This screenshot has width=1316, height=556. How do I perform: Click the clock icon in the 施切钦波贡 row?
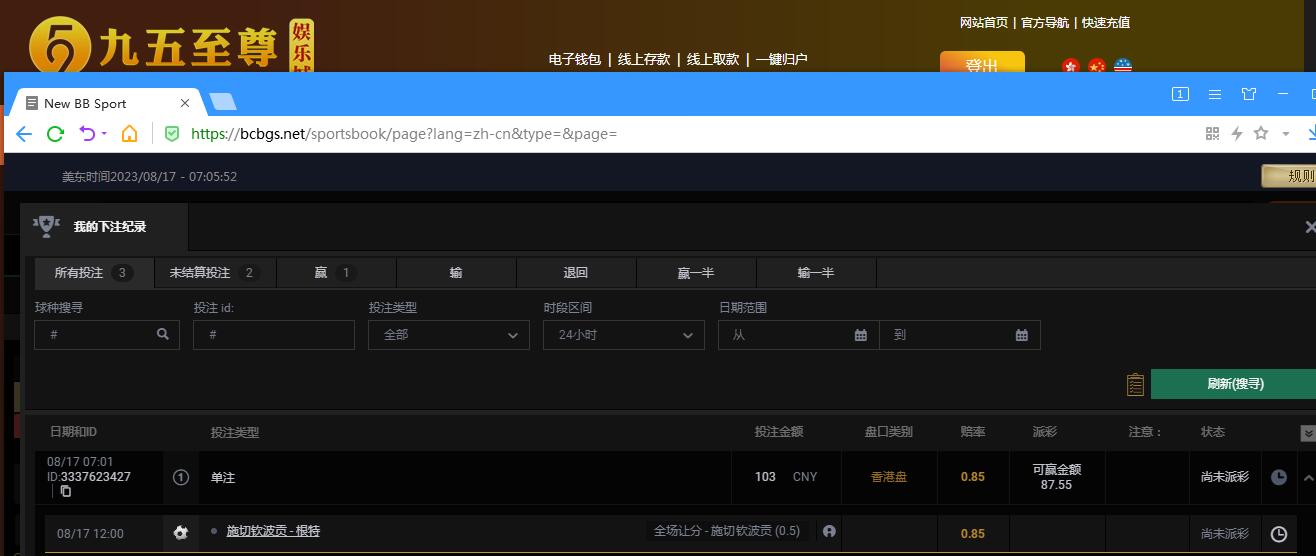[x=1278, y=534]
